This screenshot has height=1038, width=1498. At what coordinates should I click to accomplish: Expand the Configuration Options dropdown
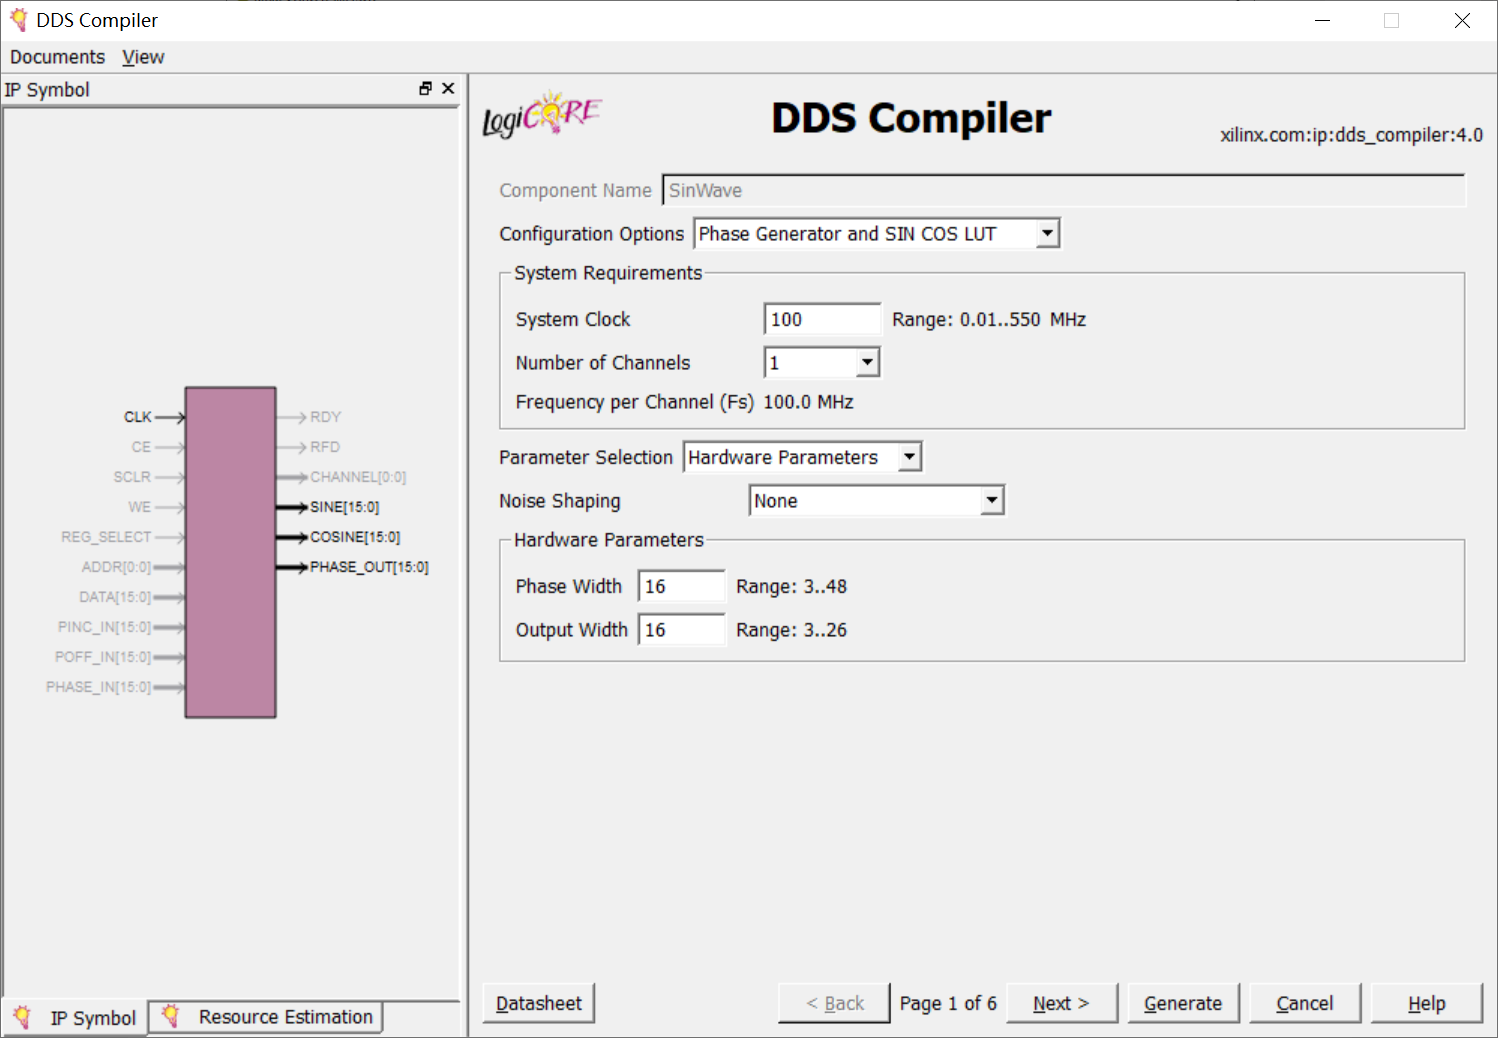point(1047,234)
